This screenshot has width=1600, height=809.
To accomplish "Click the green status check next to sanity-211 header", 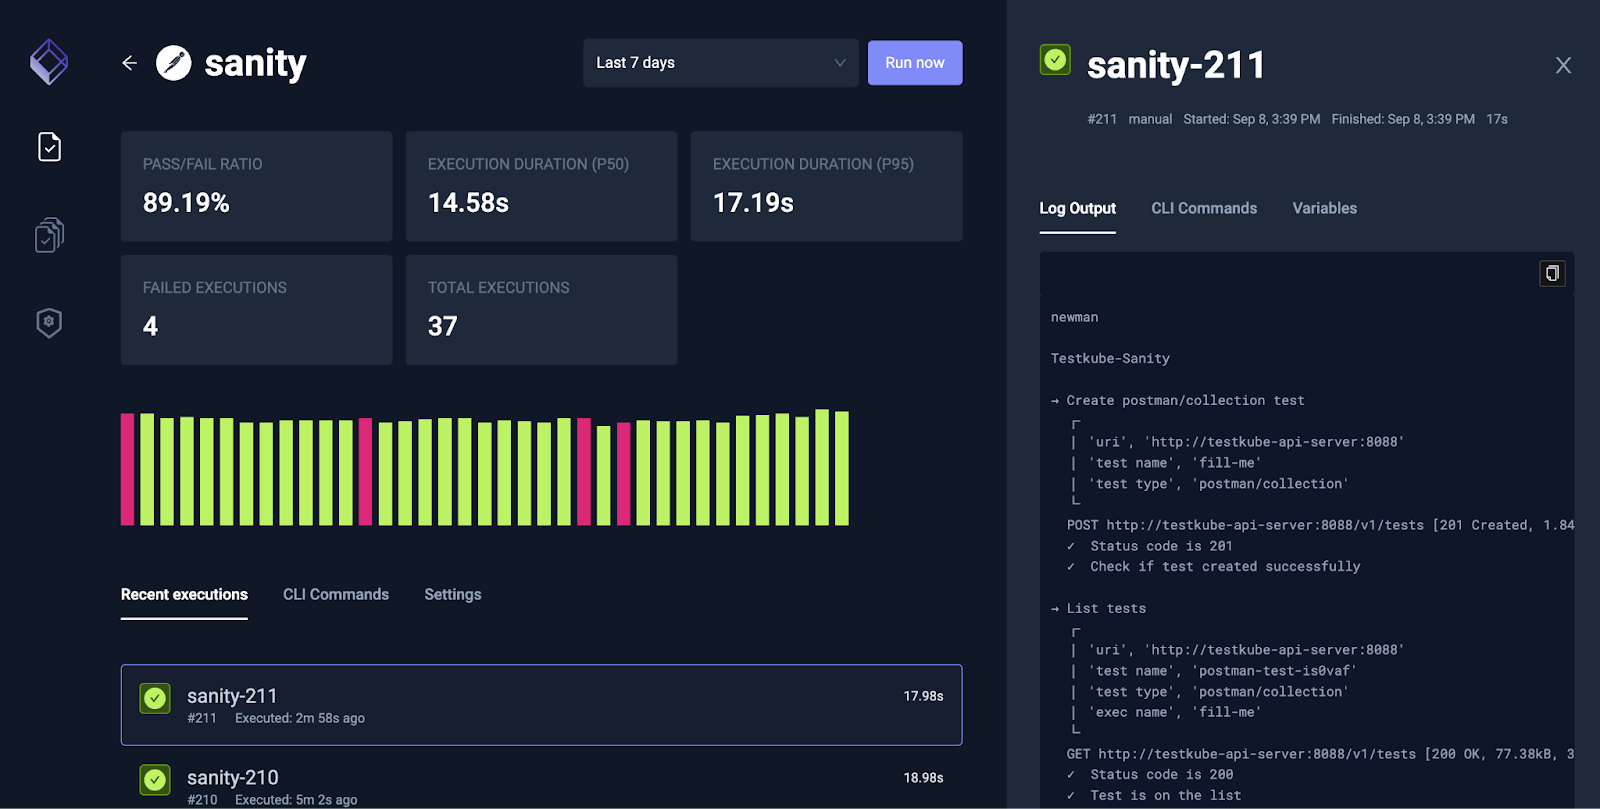I will [1055, 60].
